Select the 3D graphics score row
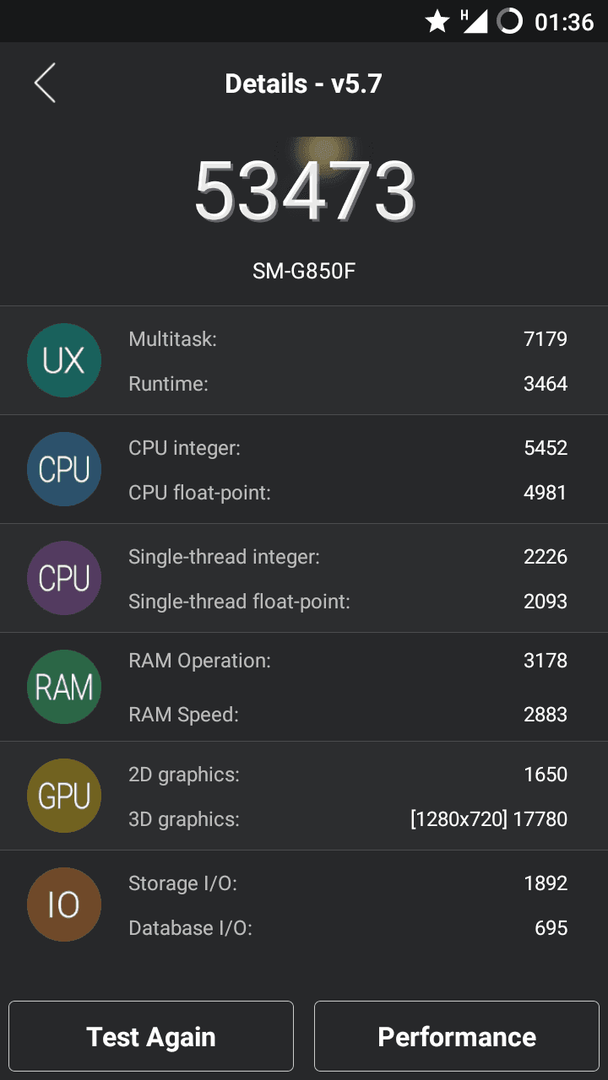This screenshot has width=608, height=1080. click(348, 819)
